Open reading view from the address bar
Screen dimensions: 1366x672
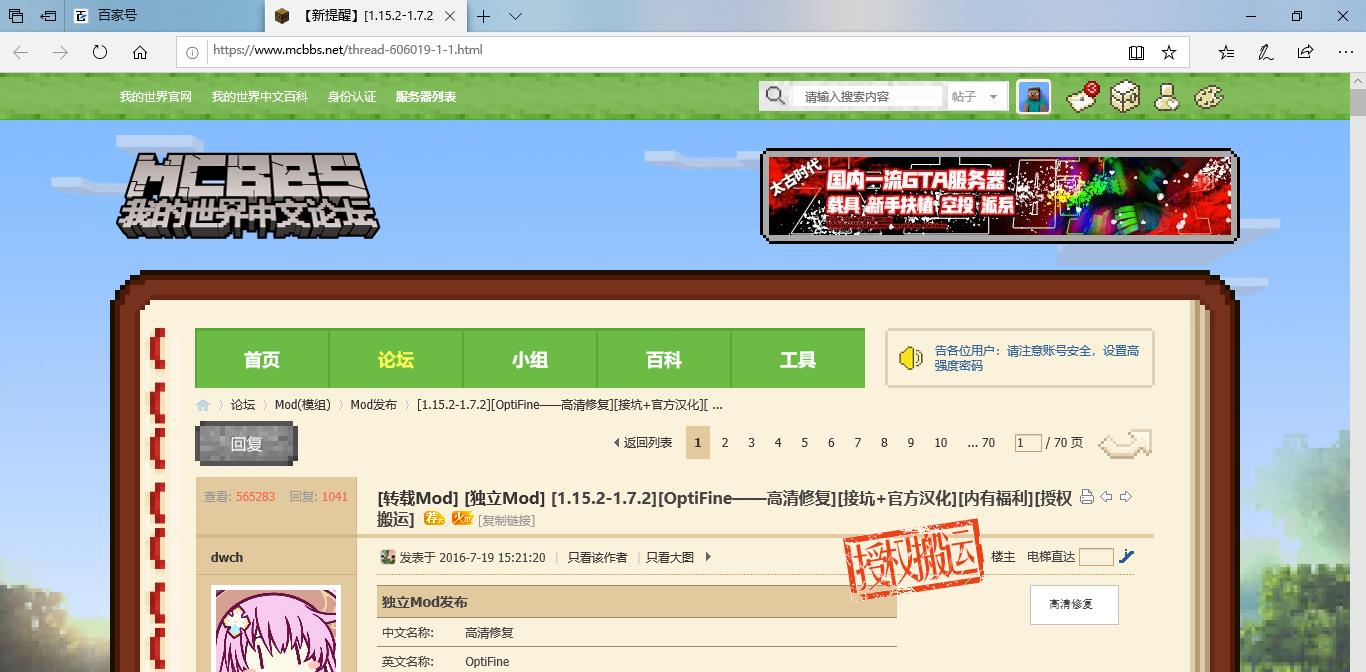(1136, 52)
